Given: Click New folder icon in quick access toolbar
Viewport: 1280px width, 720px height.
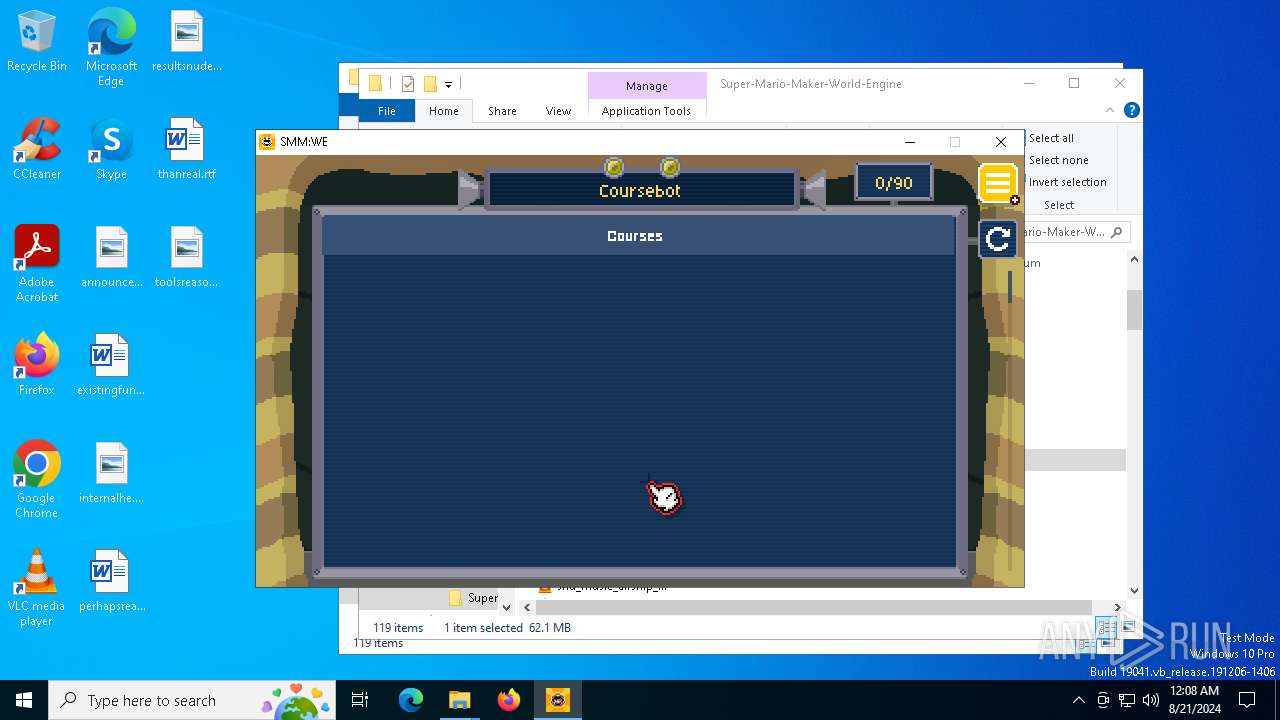Looking at the screenshot, I should 430,84.
